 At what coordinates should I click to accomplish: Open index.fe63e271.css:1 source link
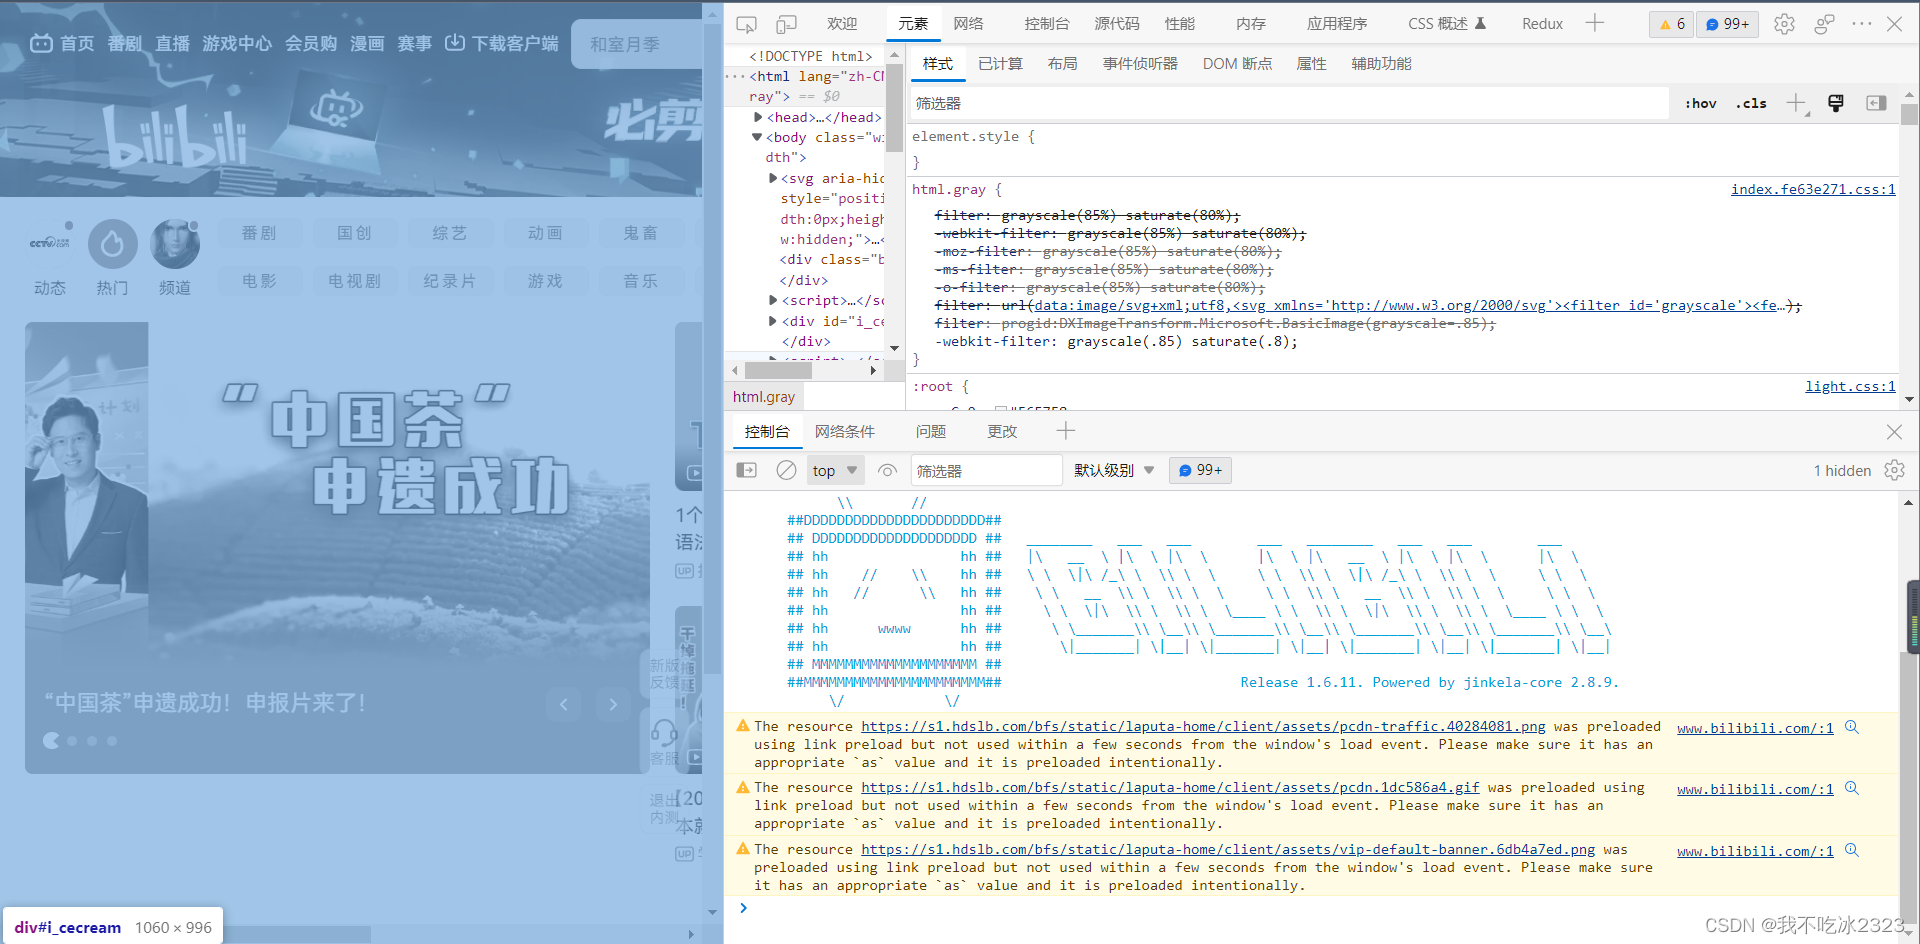[x=1813, y=189]
